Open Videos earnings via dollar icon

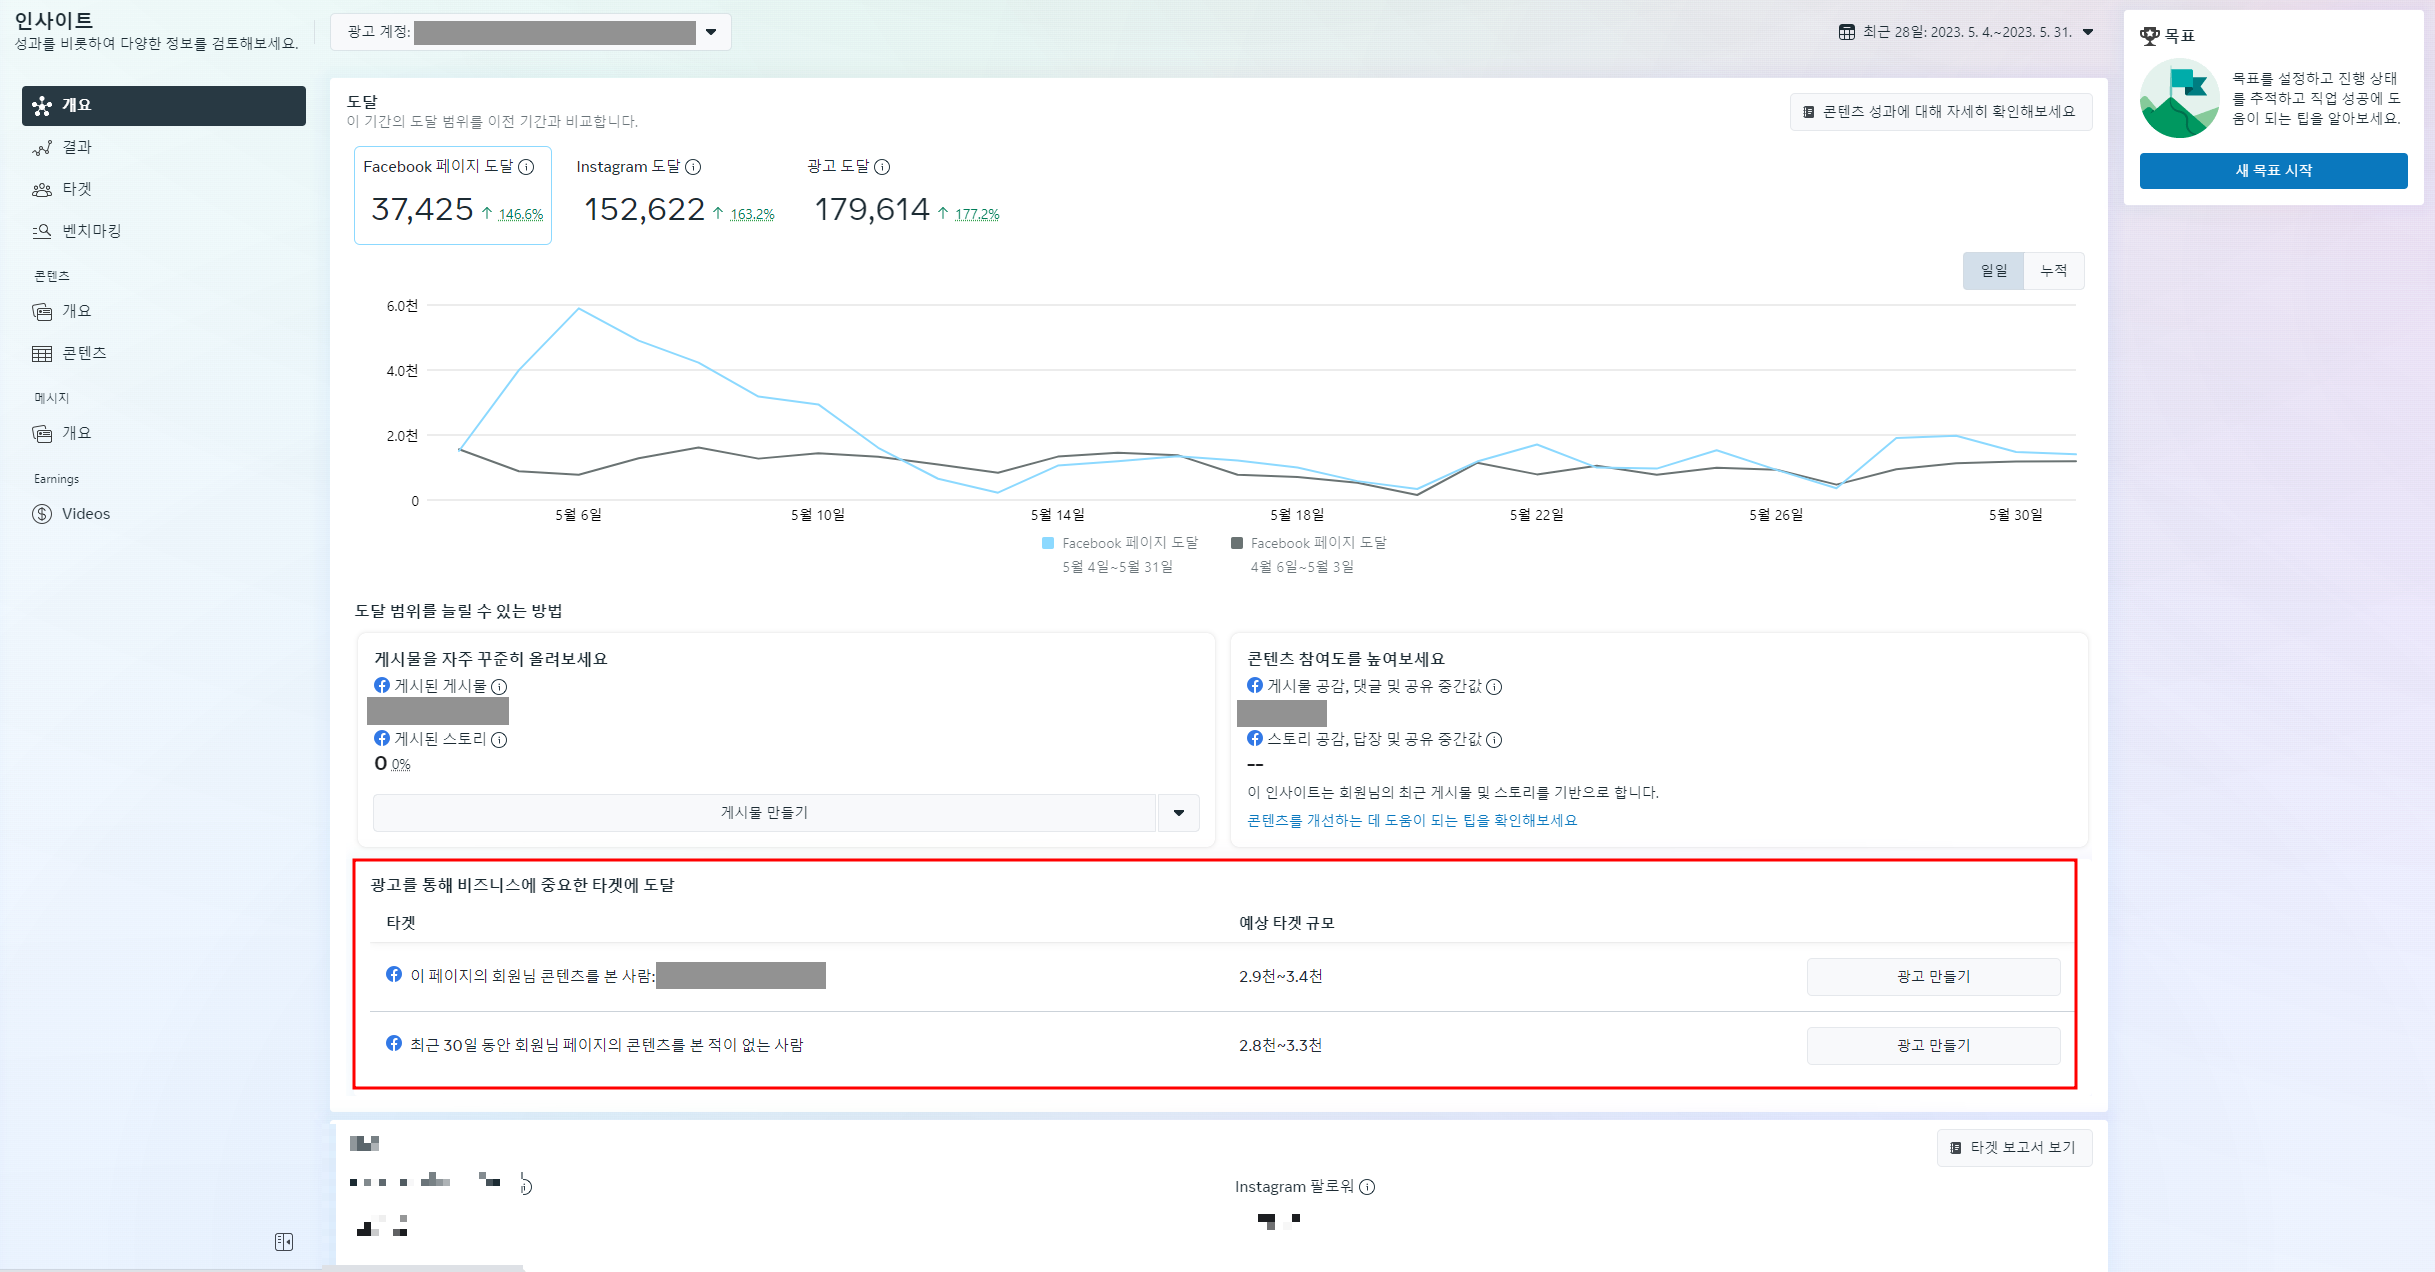(x=42, y=514)
